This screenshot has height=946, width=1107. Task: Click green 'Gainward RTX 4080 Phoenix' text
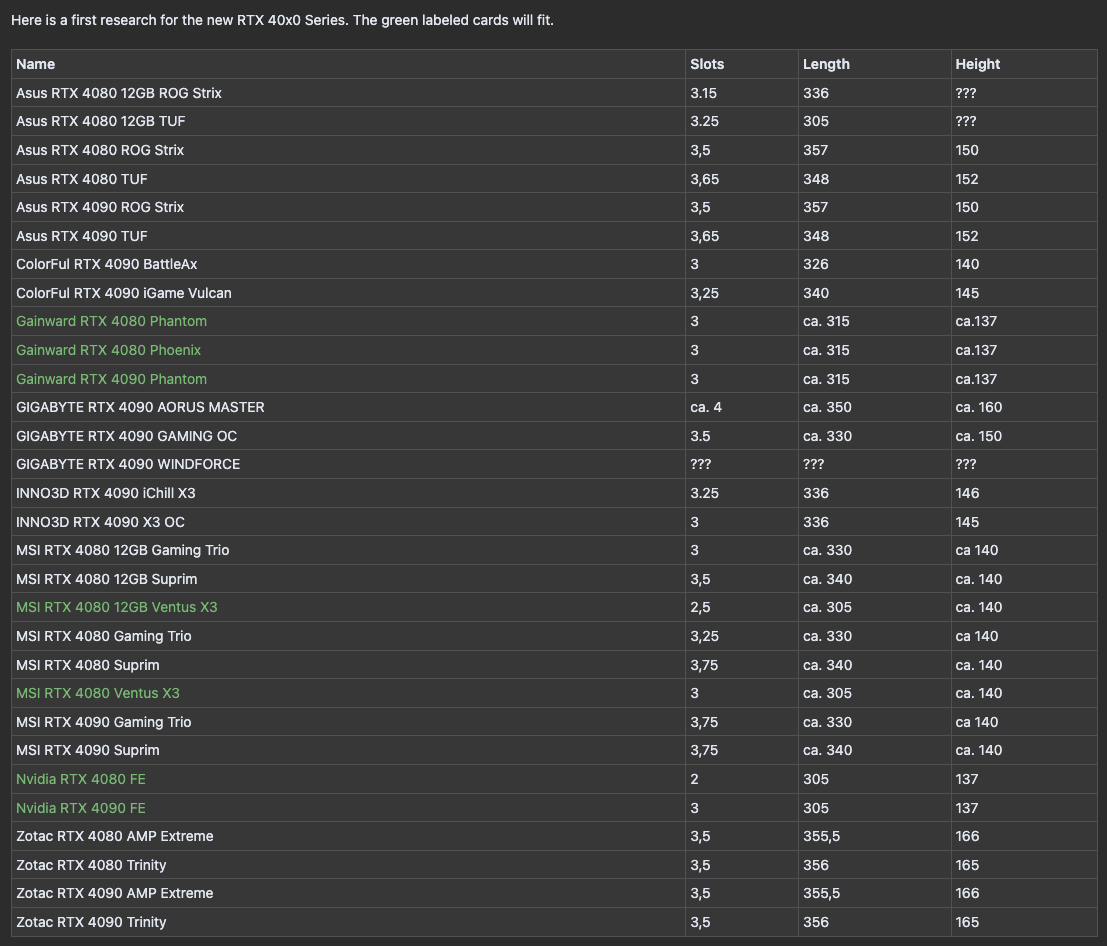pyautogui.click(x=108, y=350)
